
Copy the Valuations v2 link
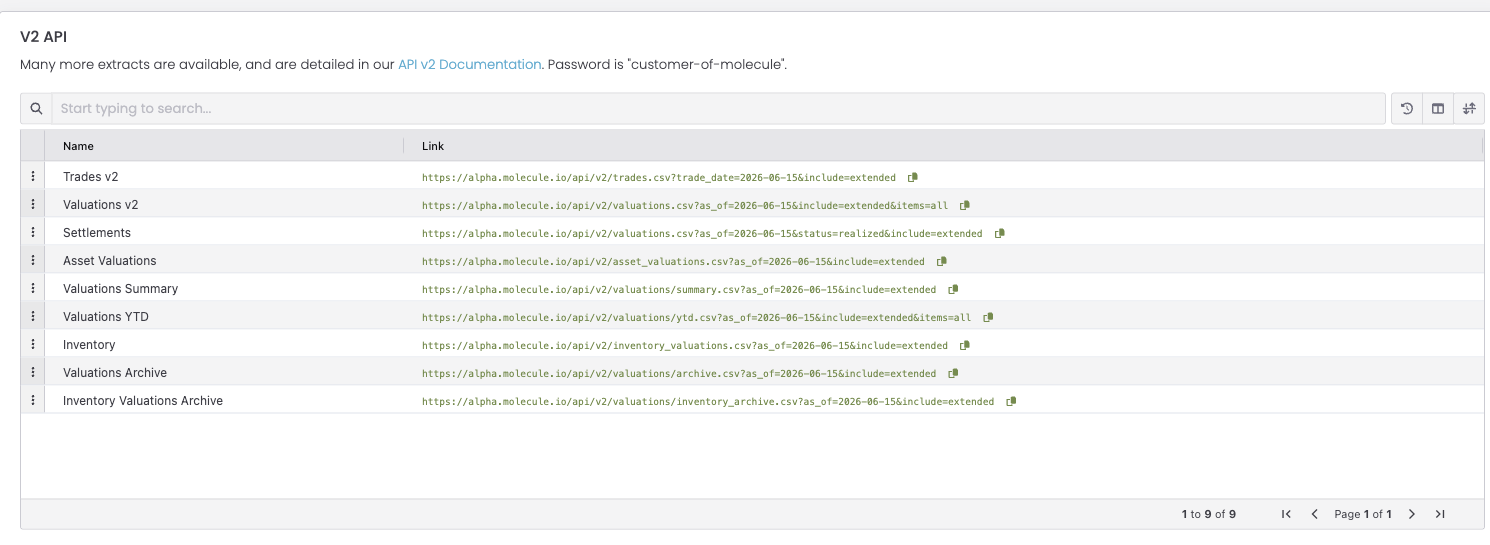pos(964,205)
